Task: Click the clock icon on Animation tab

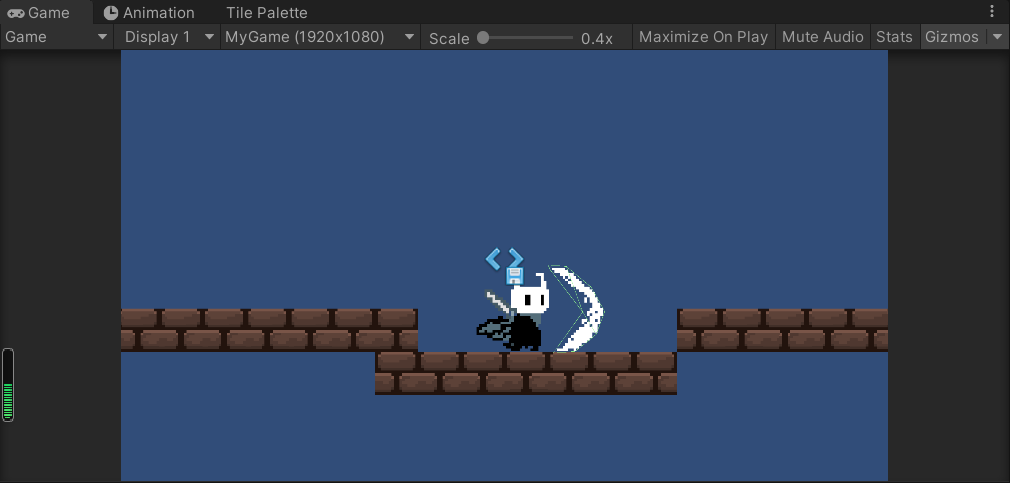Action: pos(111,13)
